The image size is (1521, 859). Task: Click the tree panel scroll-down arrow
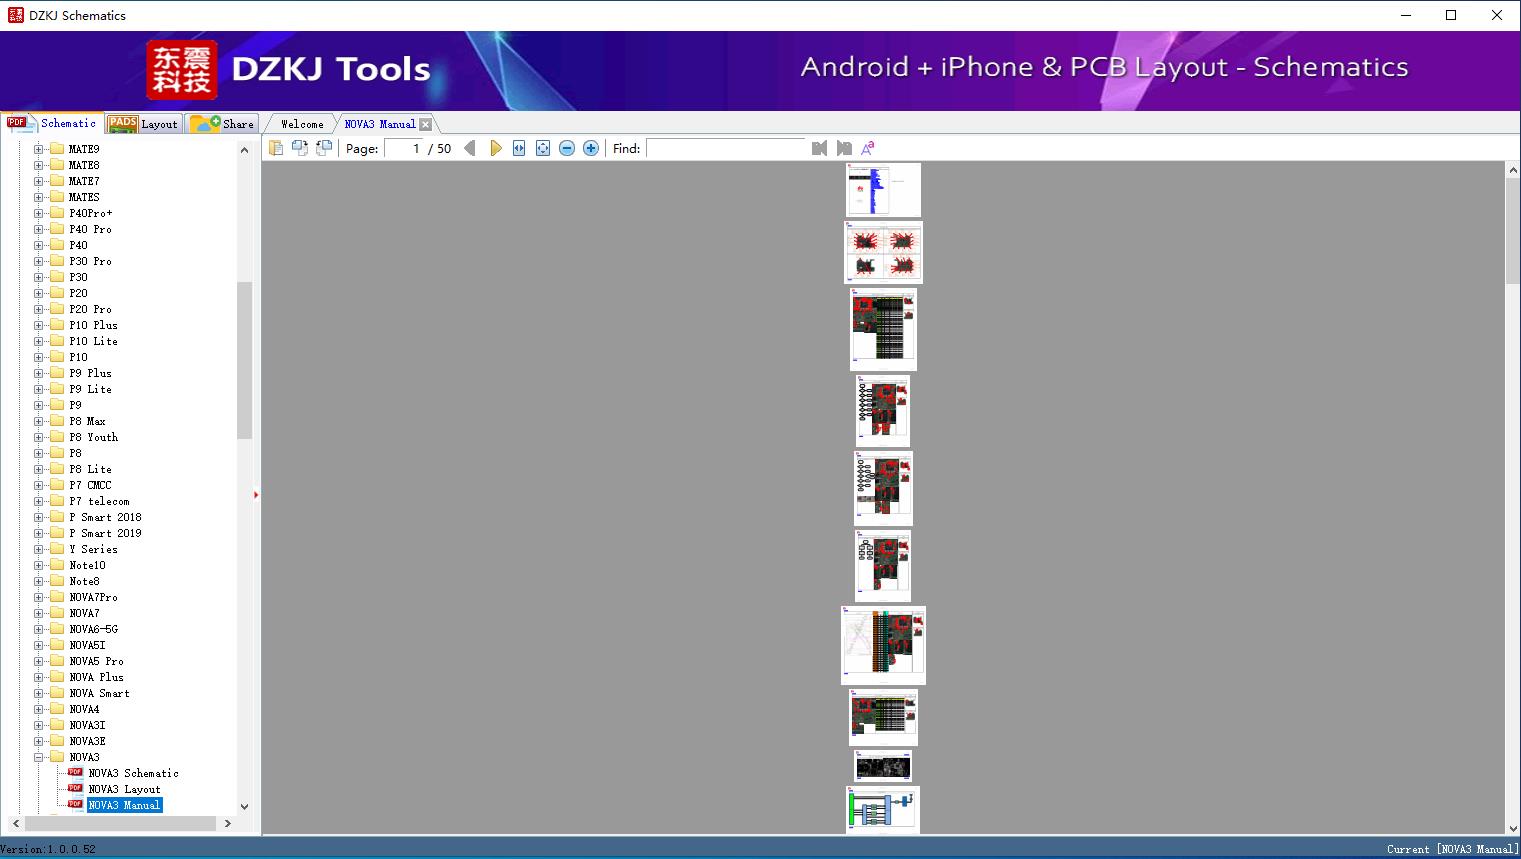click(244, 806)
